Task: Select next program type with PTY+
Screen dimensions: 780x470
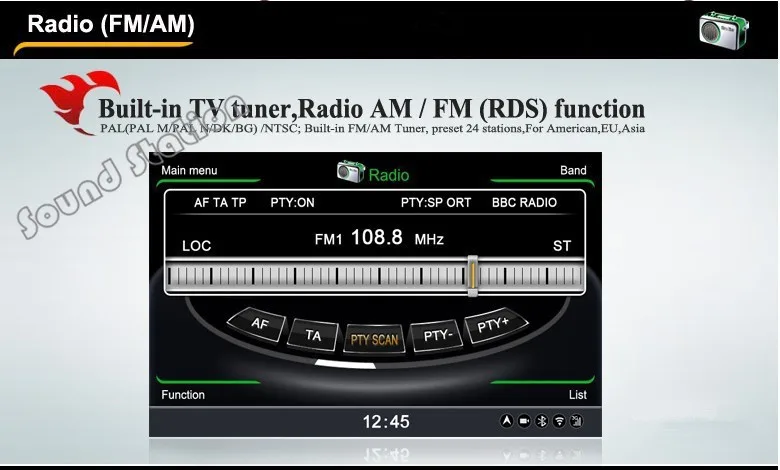Action: coord(494,325)
